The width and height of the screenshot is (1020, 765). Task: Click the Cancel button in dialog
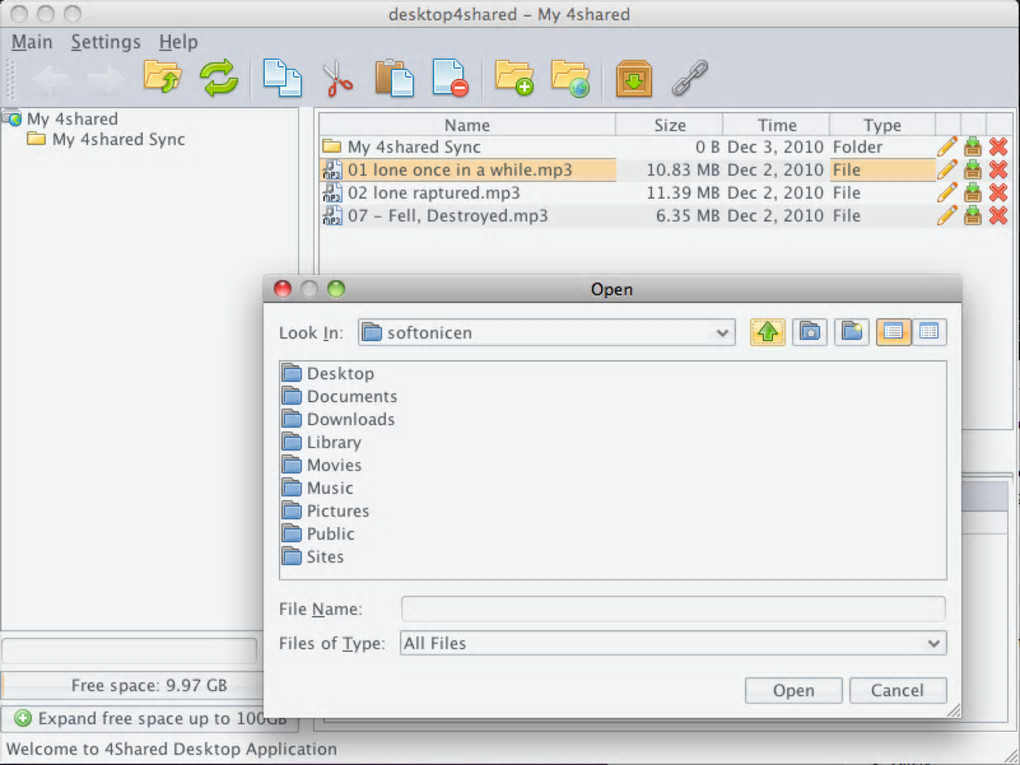coord(898,690)
